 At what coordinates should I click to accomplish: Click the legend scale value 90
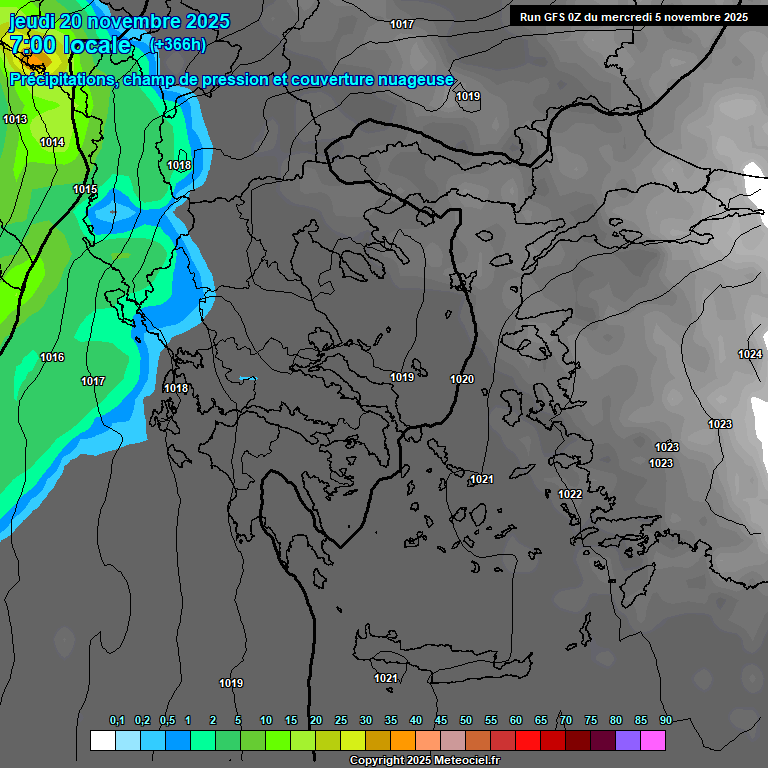[665, 720]
